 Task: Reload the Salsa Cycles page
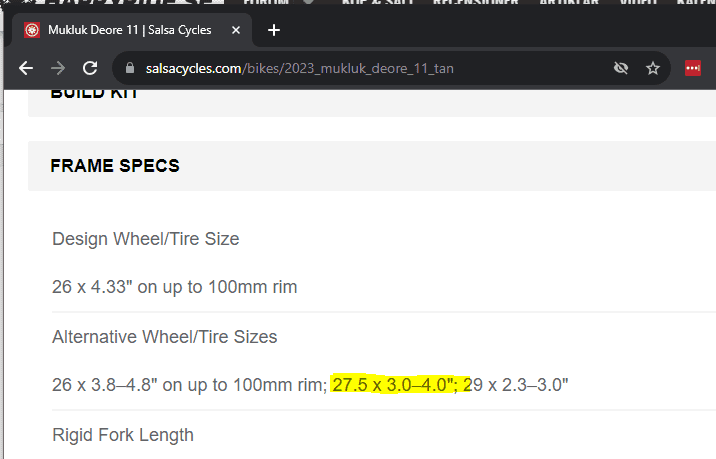[x=90, y=68]
